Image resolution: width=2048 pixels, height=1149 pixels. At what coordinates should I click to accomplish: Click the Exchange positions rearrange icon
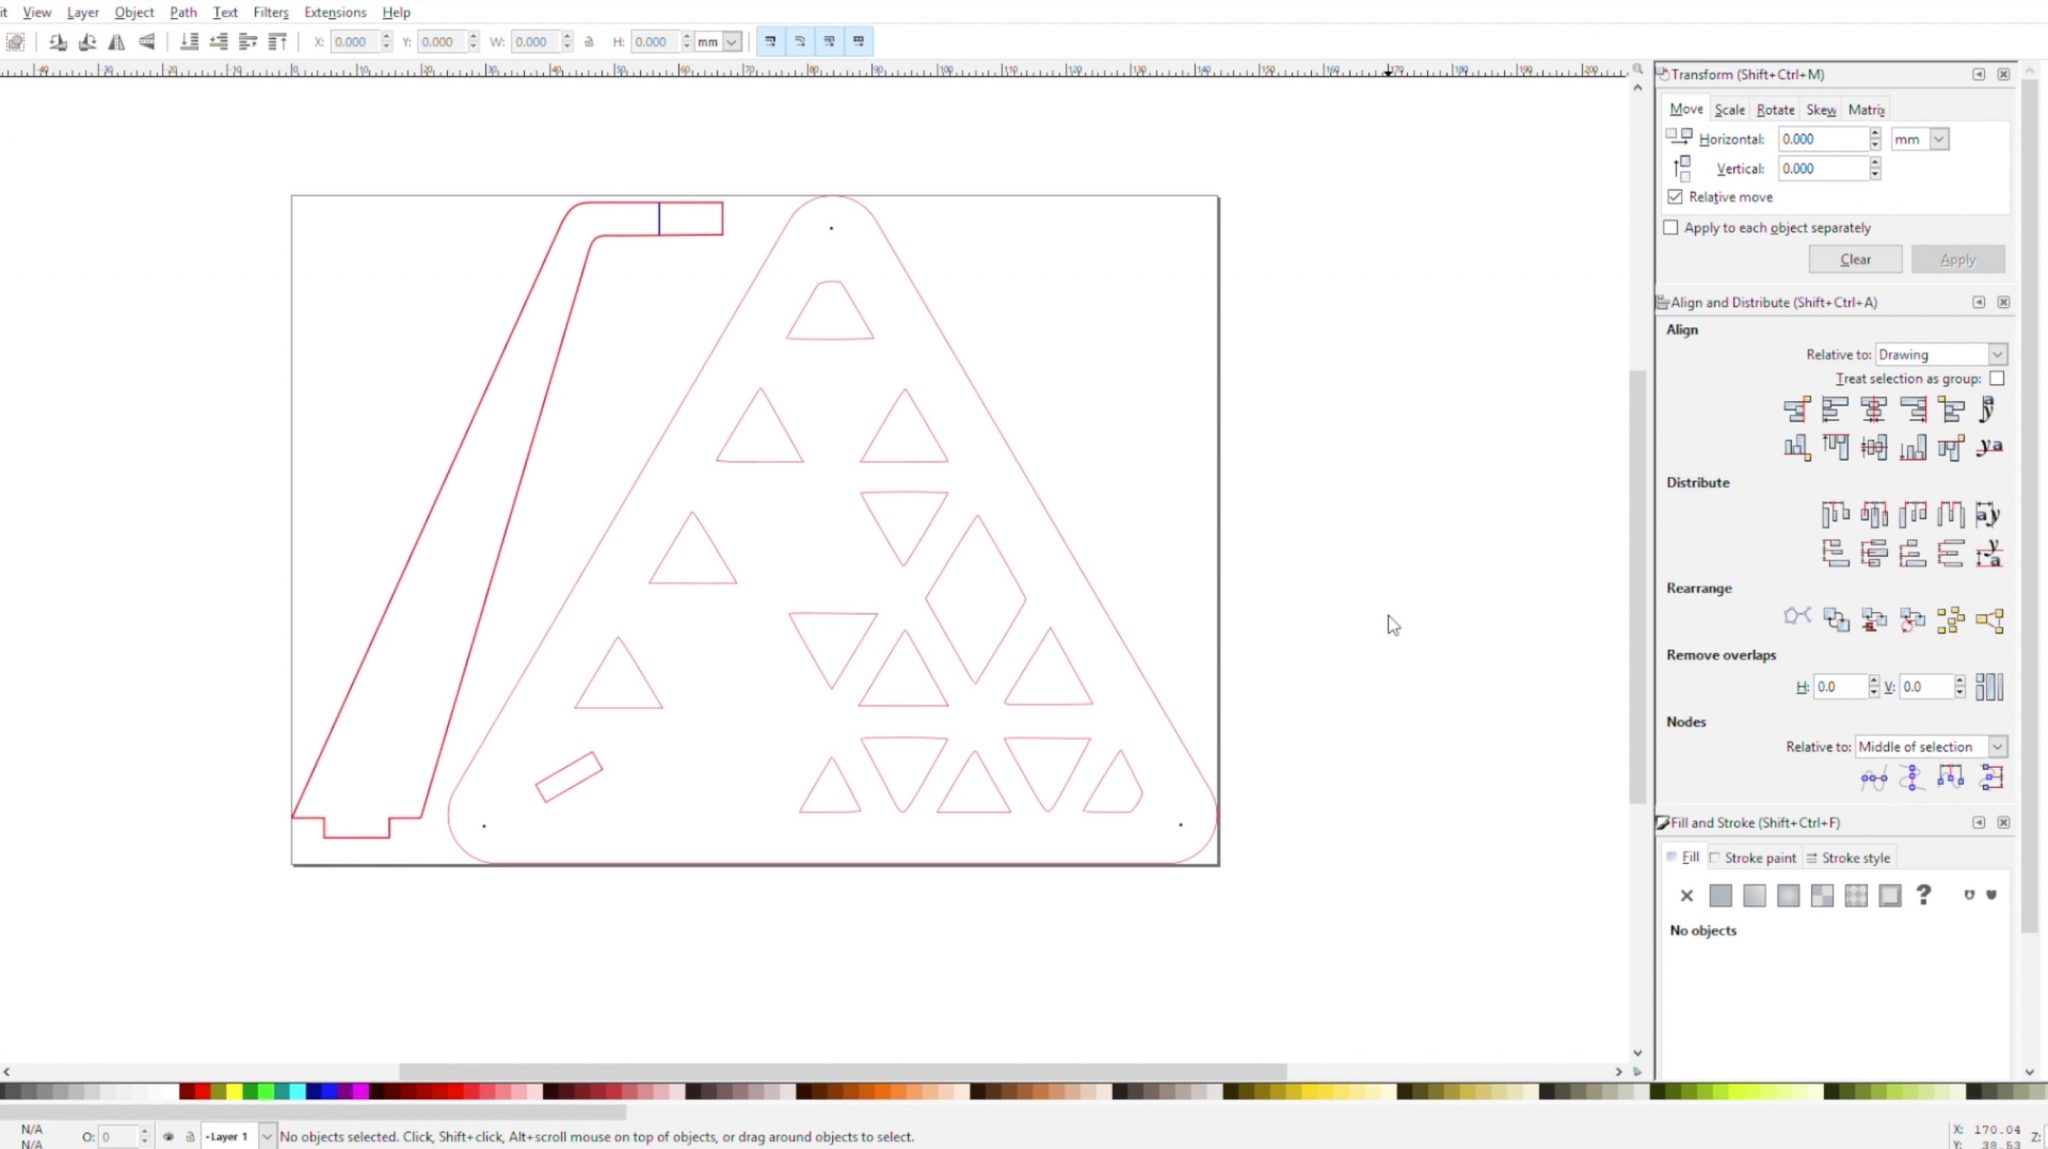(x=1836, y=619)
